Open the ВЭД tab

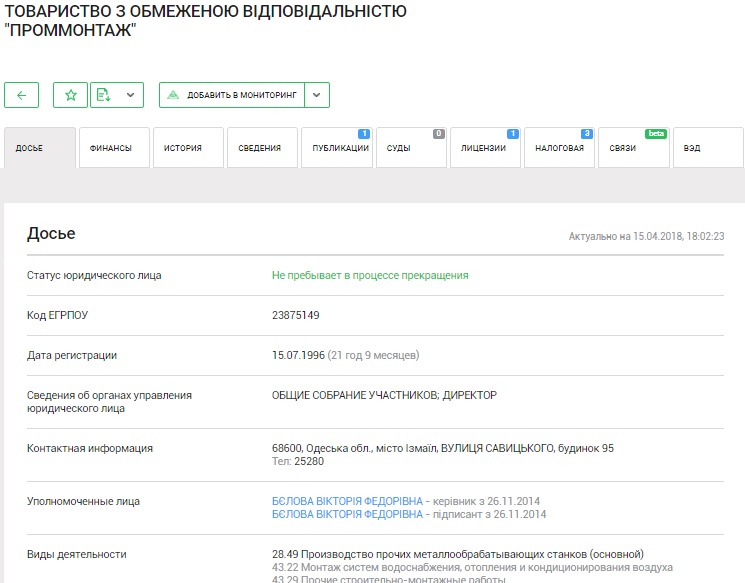707,148
